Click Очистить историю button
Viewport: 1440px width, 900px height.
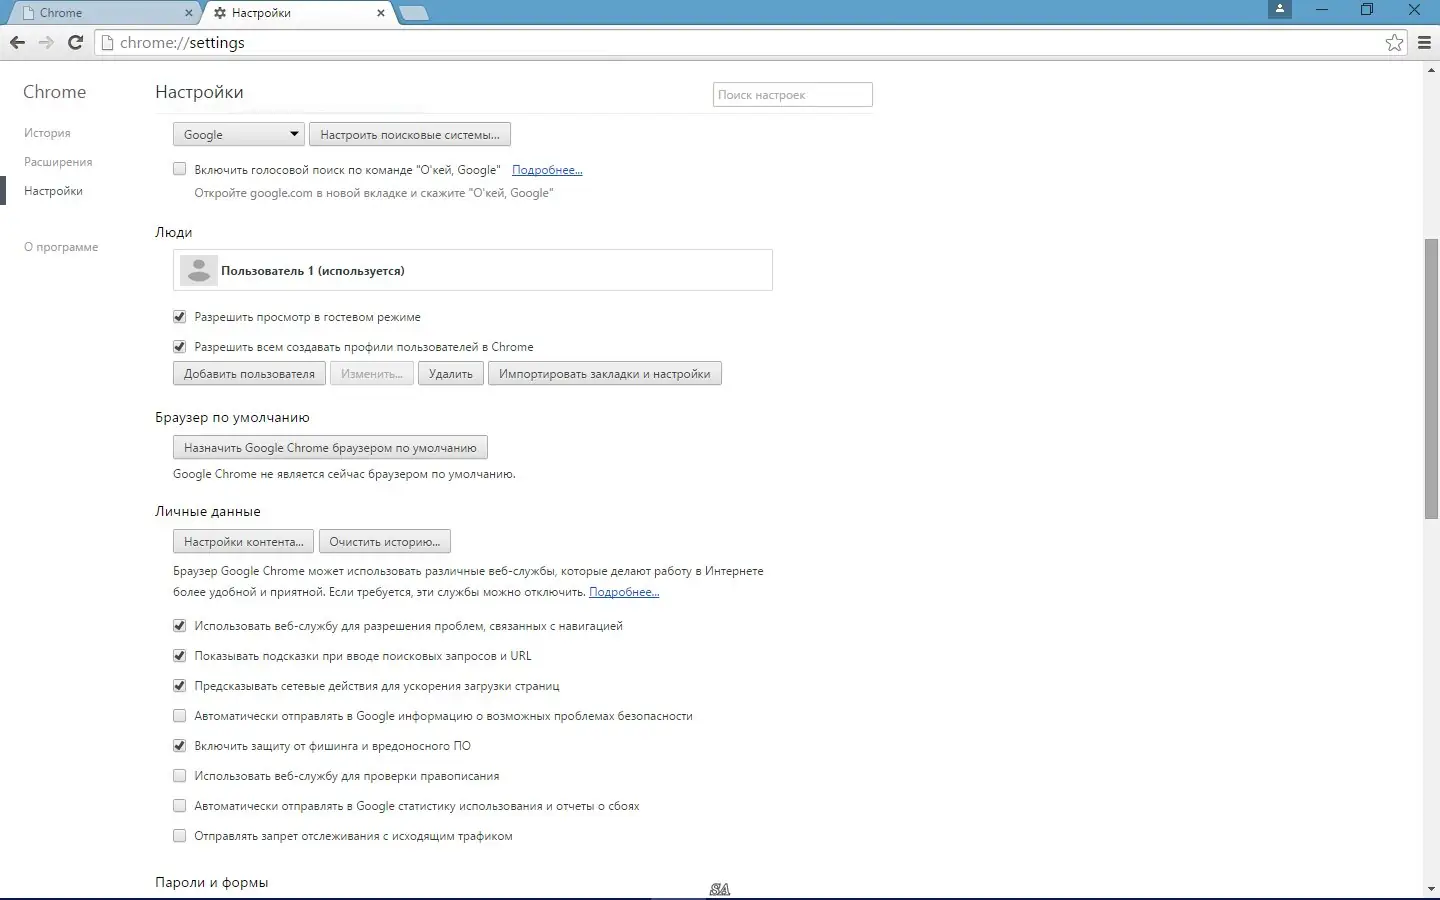(x=385, y=541)
